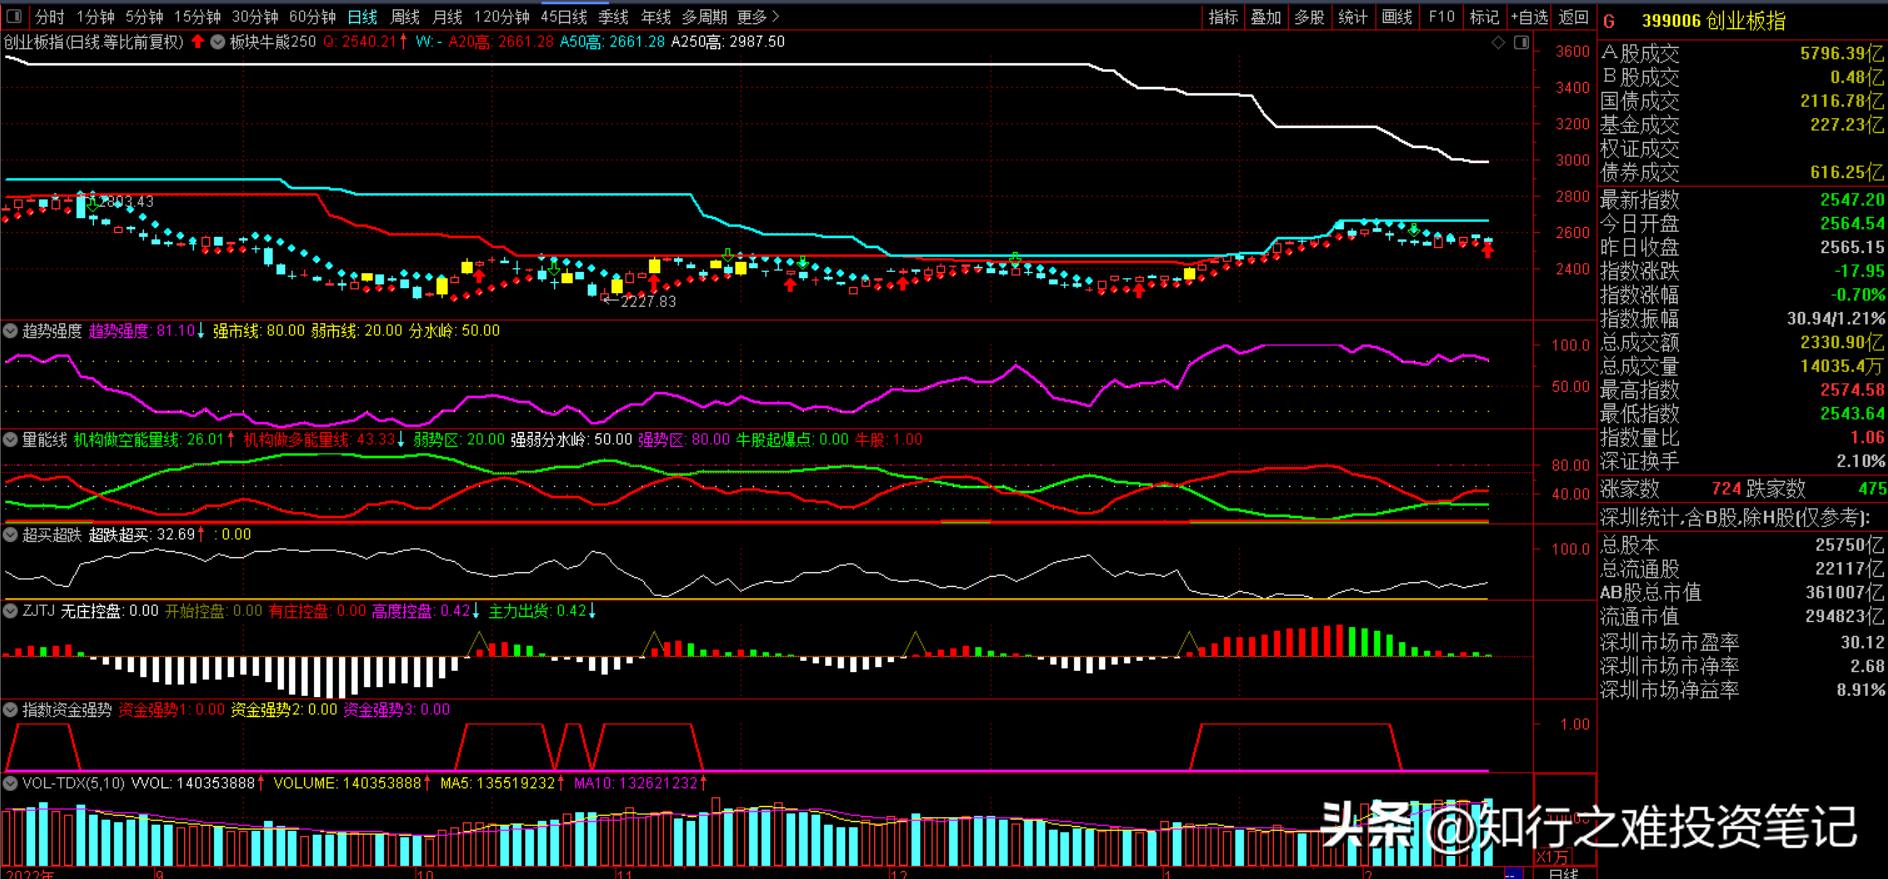Switch to the 周线 weekly period tab
Image resolution: width=1888 pixels, height=879 pixels.
[x=405, y=17]
